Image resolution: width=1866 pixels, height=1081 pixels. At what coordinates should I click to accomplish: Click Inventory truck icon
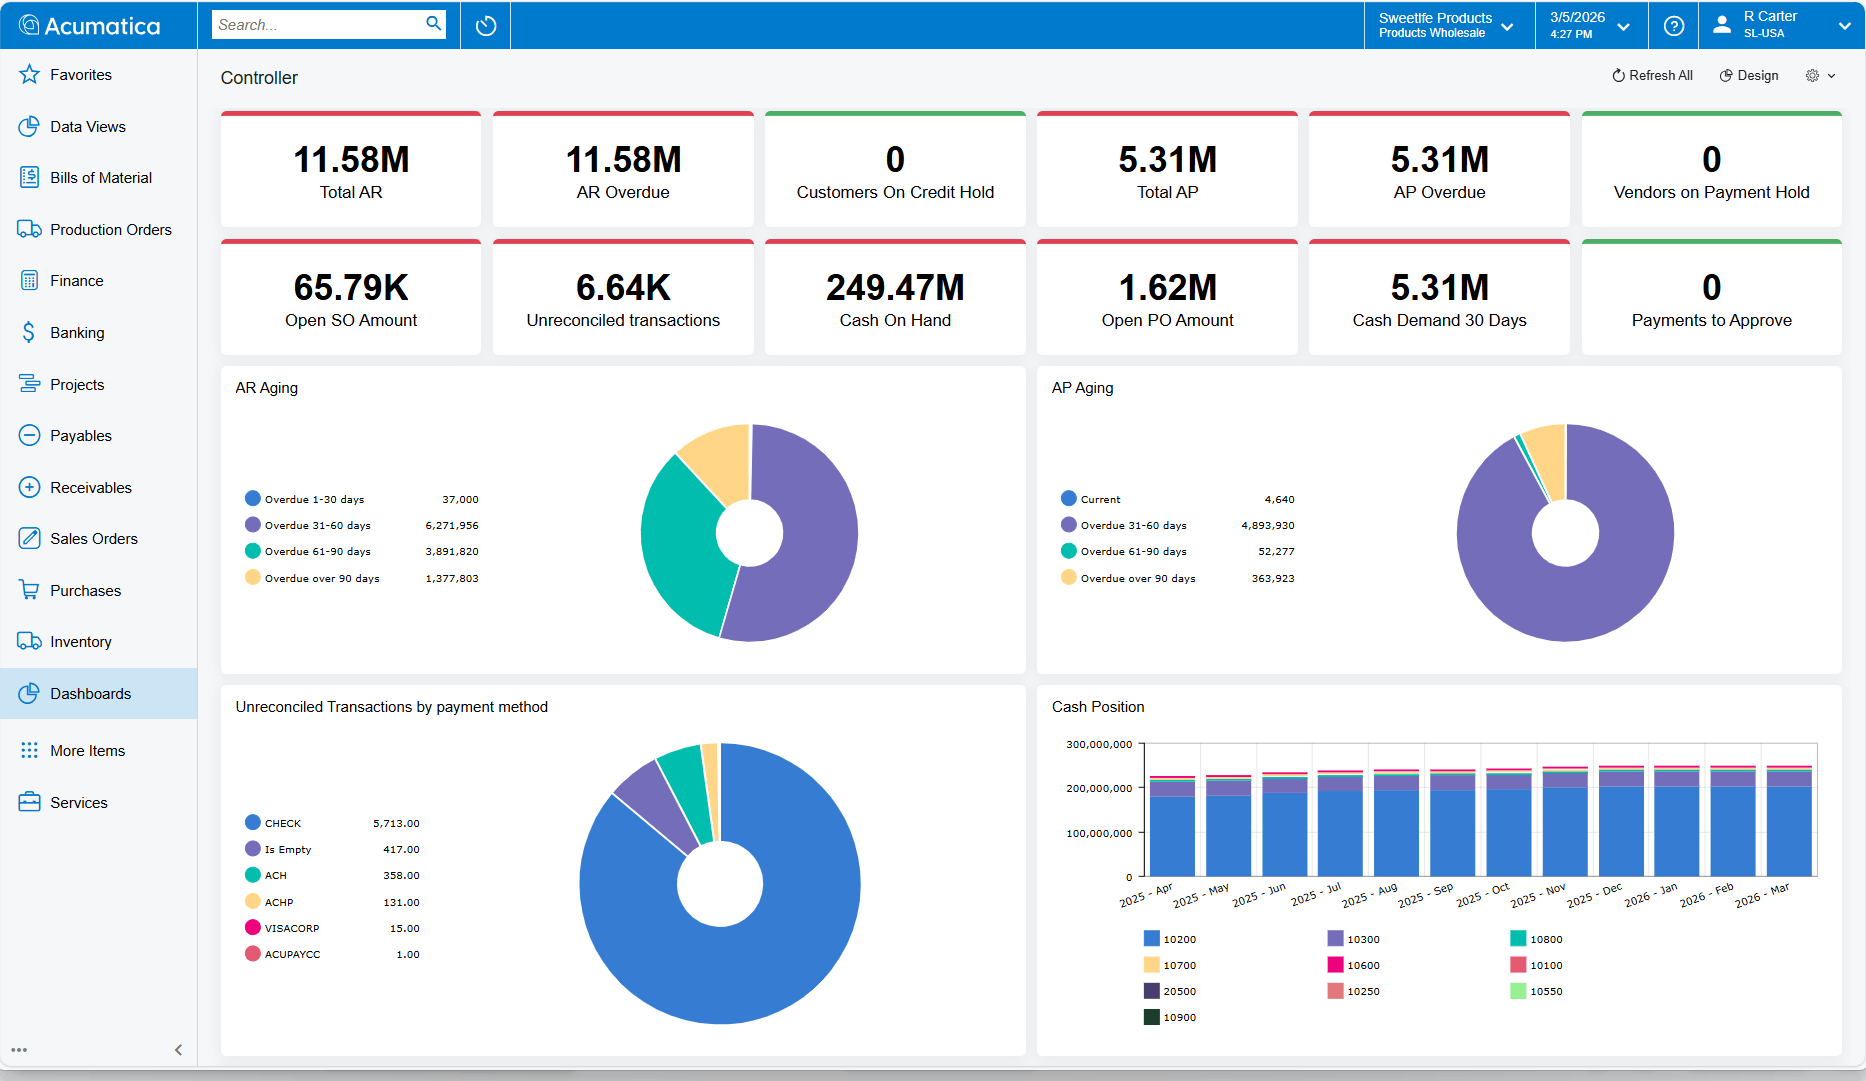[x=30, y=642]
